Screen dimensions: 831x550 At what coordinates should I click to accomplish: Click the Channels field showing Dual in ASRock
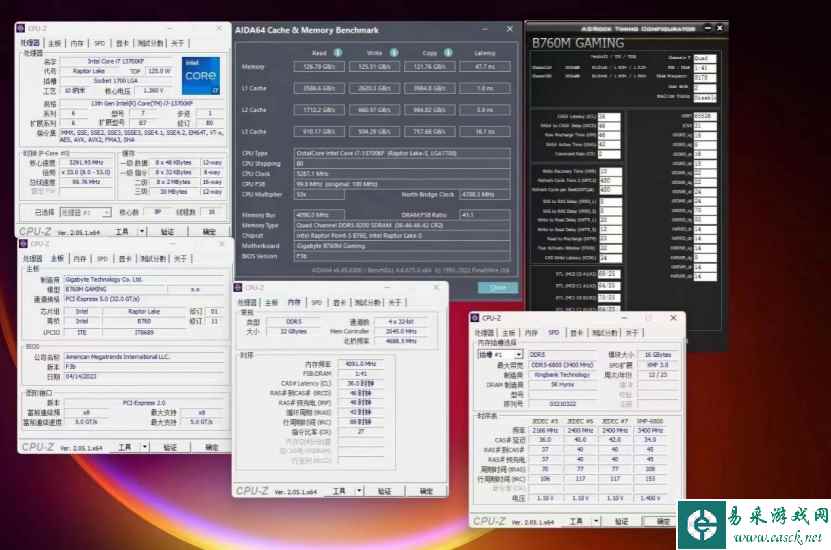pos(705,58)
